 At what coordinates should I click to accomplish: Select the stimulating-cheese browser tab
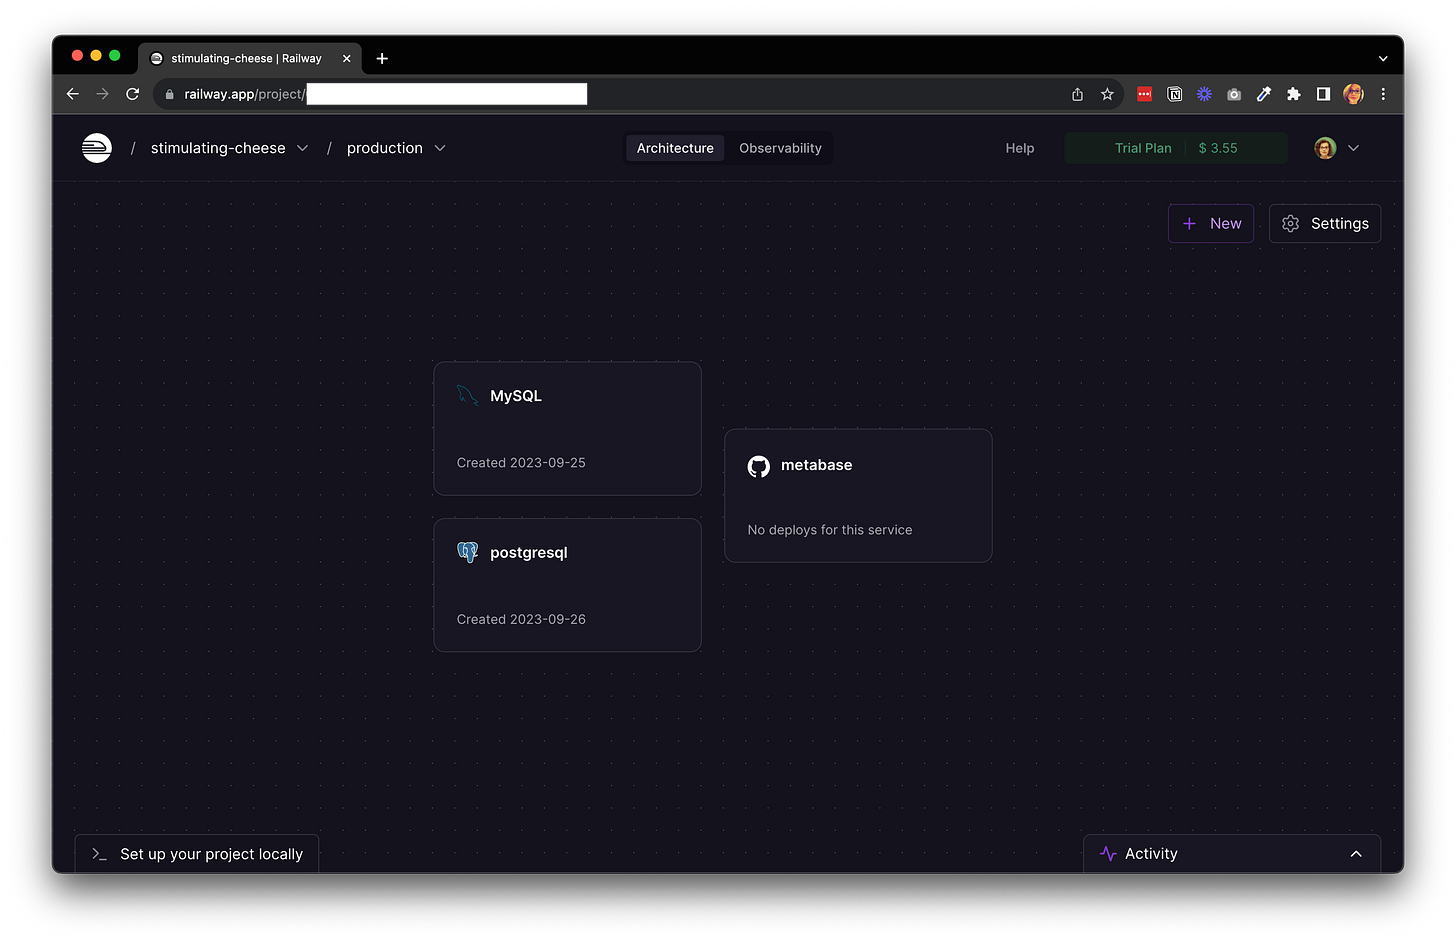coord(250,59)
